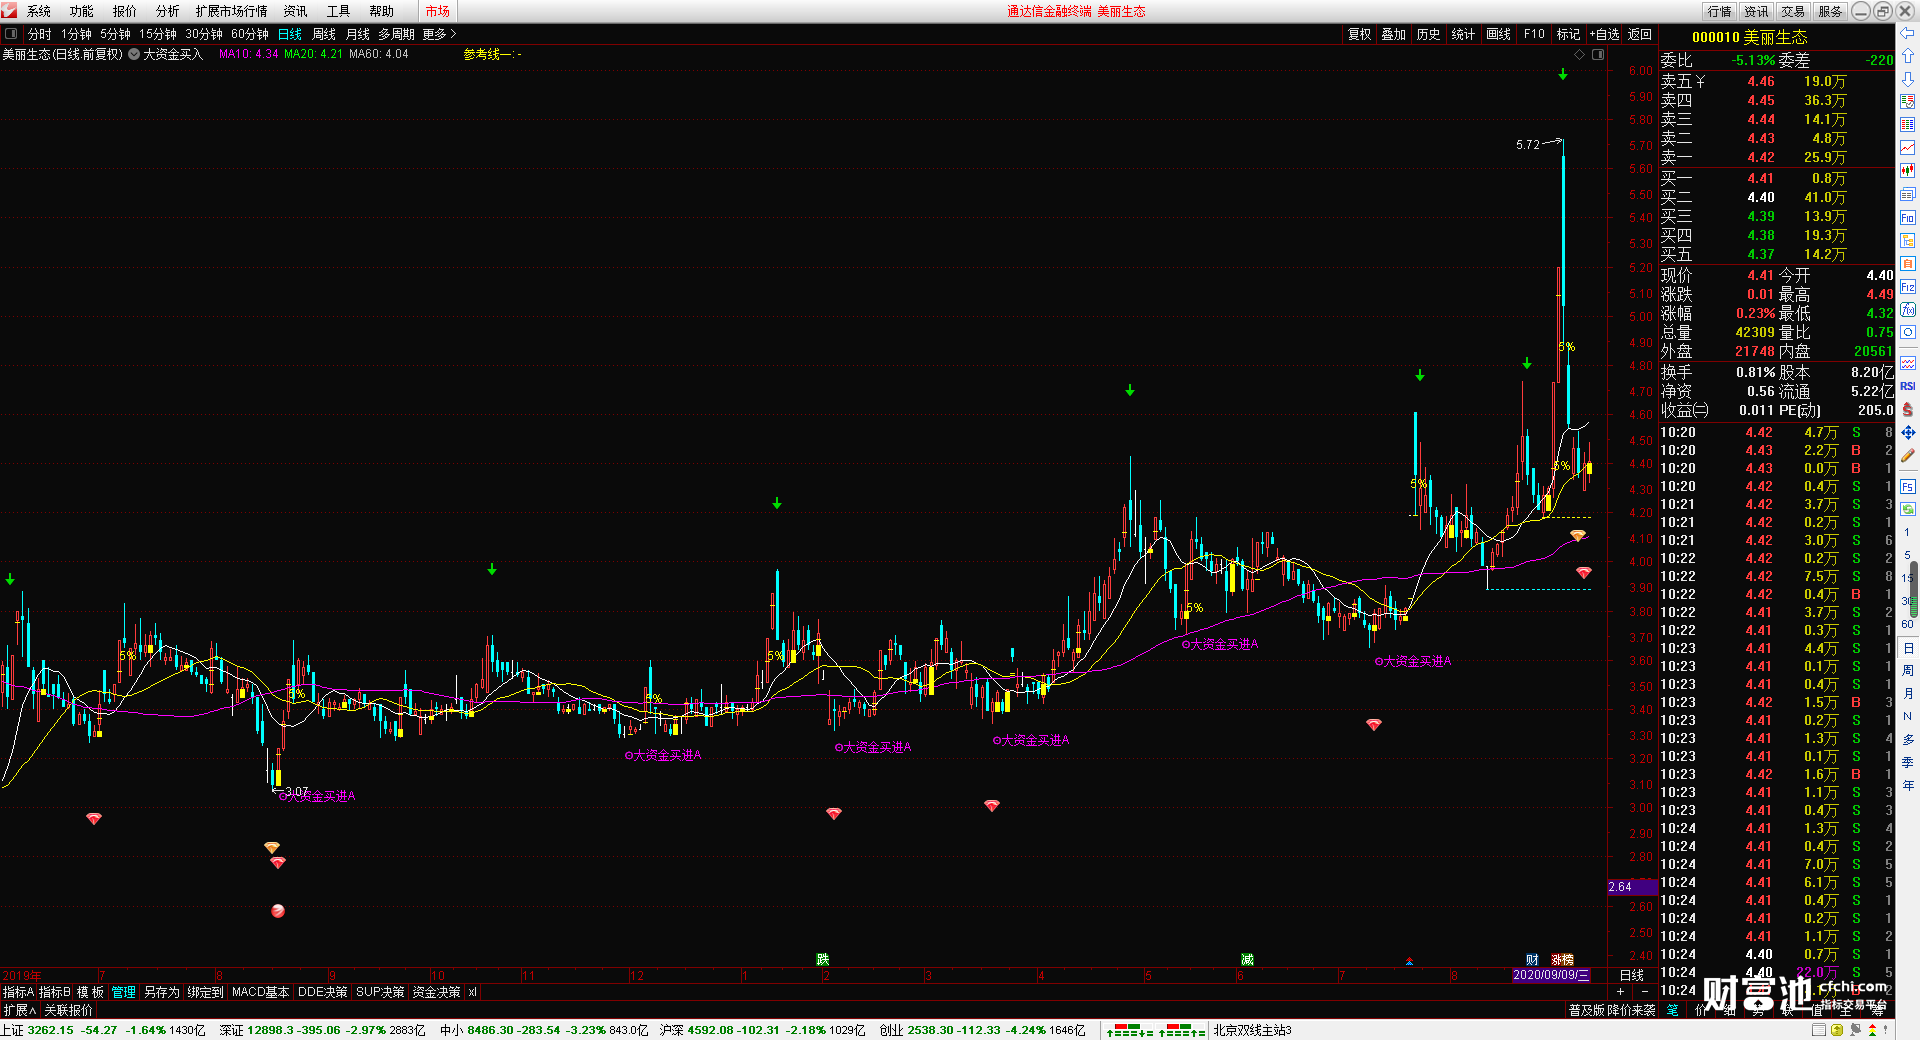This screenshot has height=1040, width=1920.
Task: Select the pencil drawing tool icon
Action: click(x=1907, y=456)
